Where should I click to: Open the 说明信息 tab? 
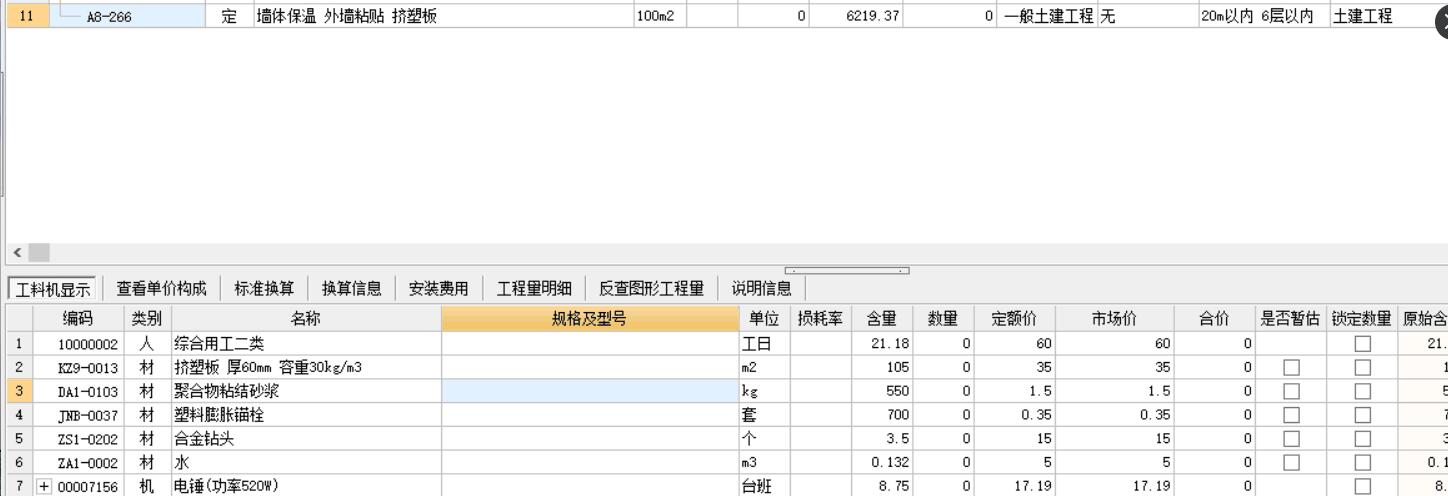(761, 289)
